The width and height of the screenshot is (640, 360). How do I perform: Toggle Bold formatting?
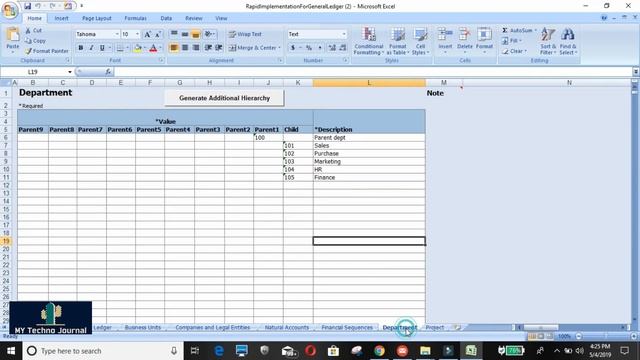[x=81, y=48]
